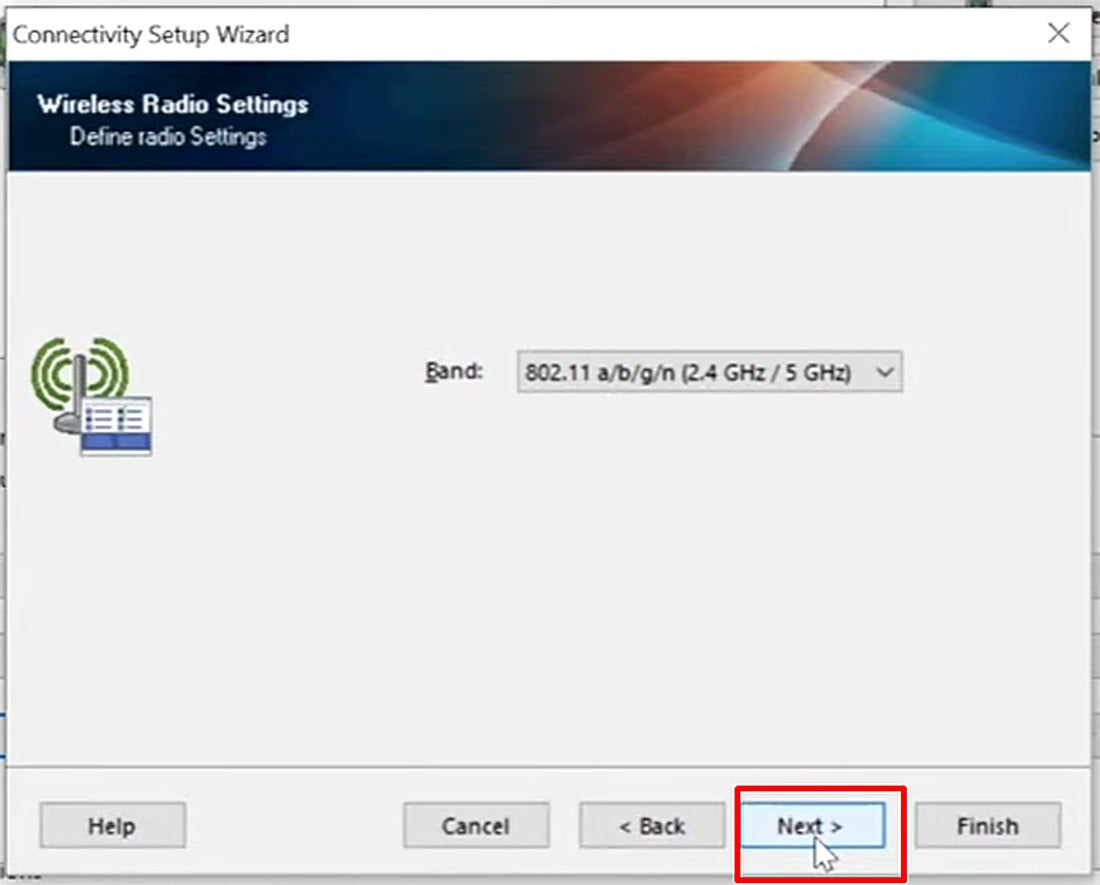Open the Band dropdown list
Screen dimensions: 1100x885
[709, 372]
